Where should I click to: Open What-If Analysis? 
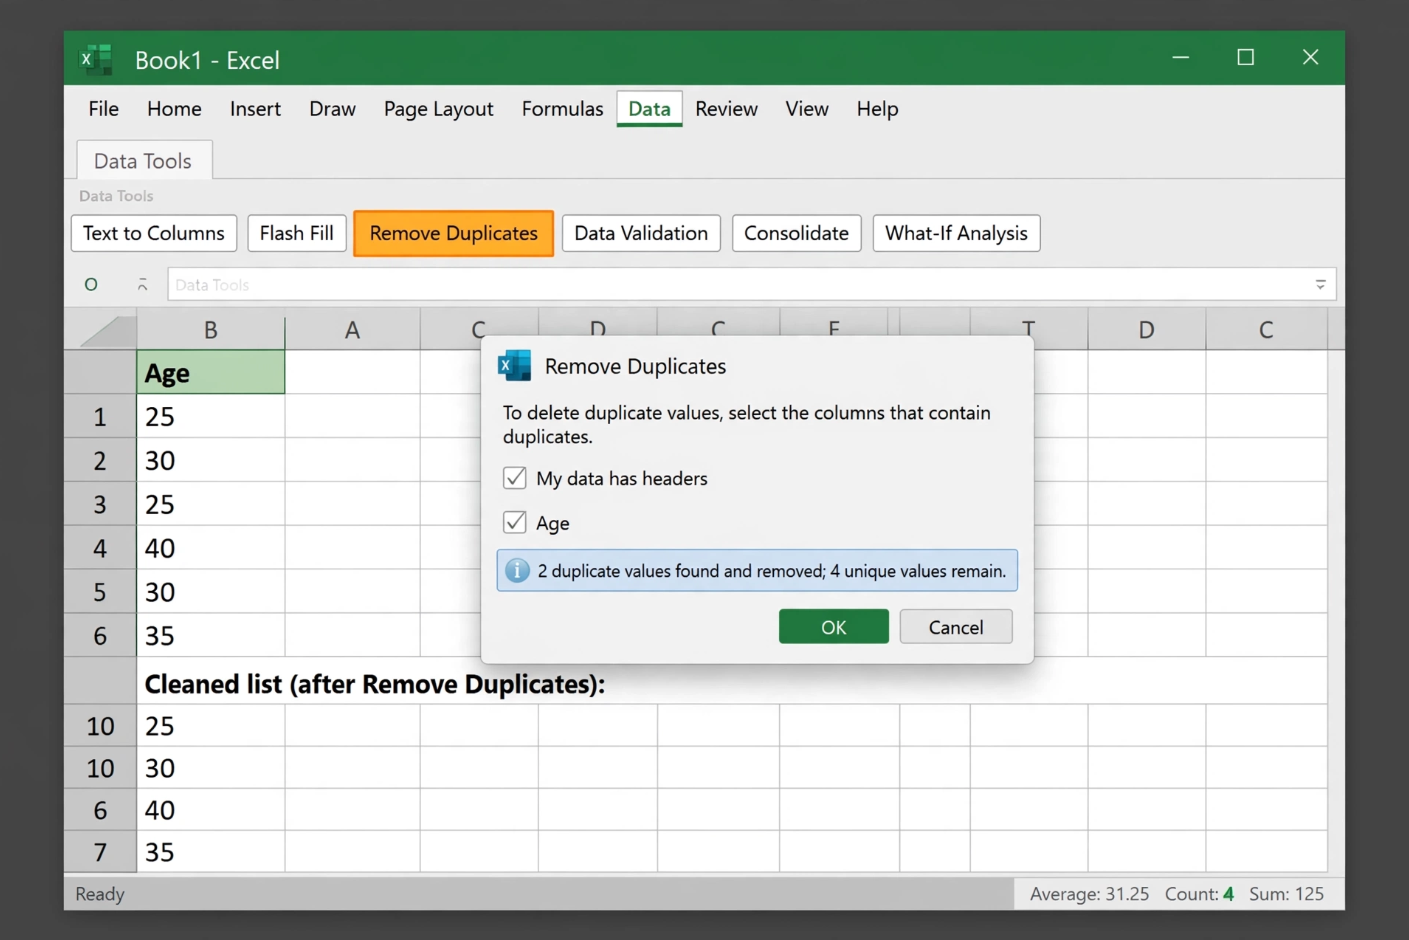pyautogui.click(x=956, y=233)
